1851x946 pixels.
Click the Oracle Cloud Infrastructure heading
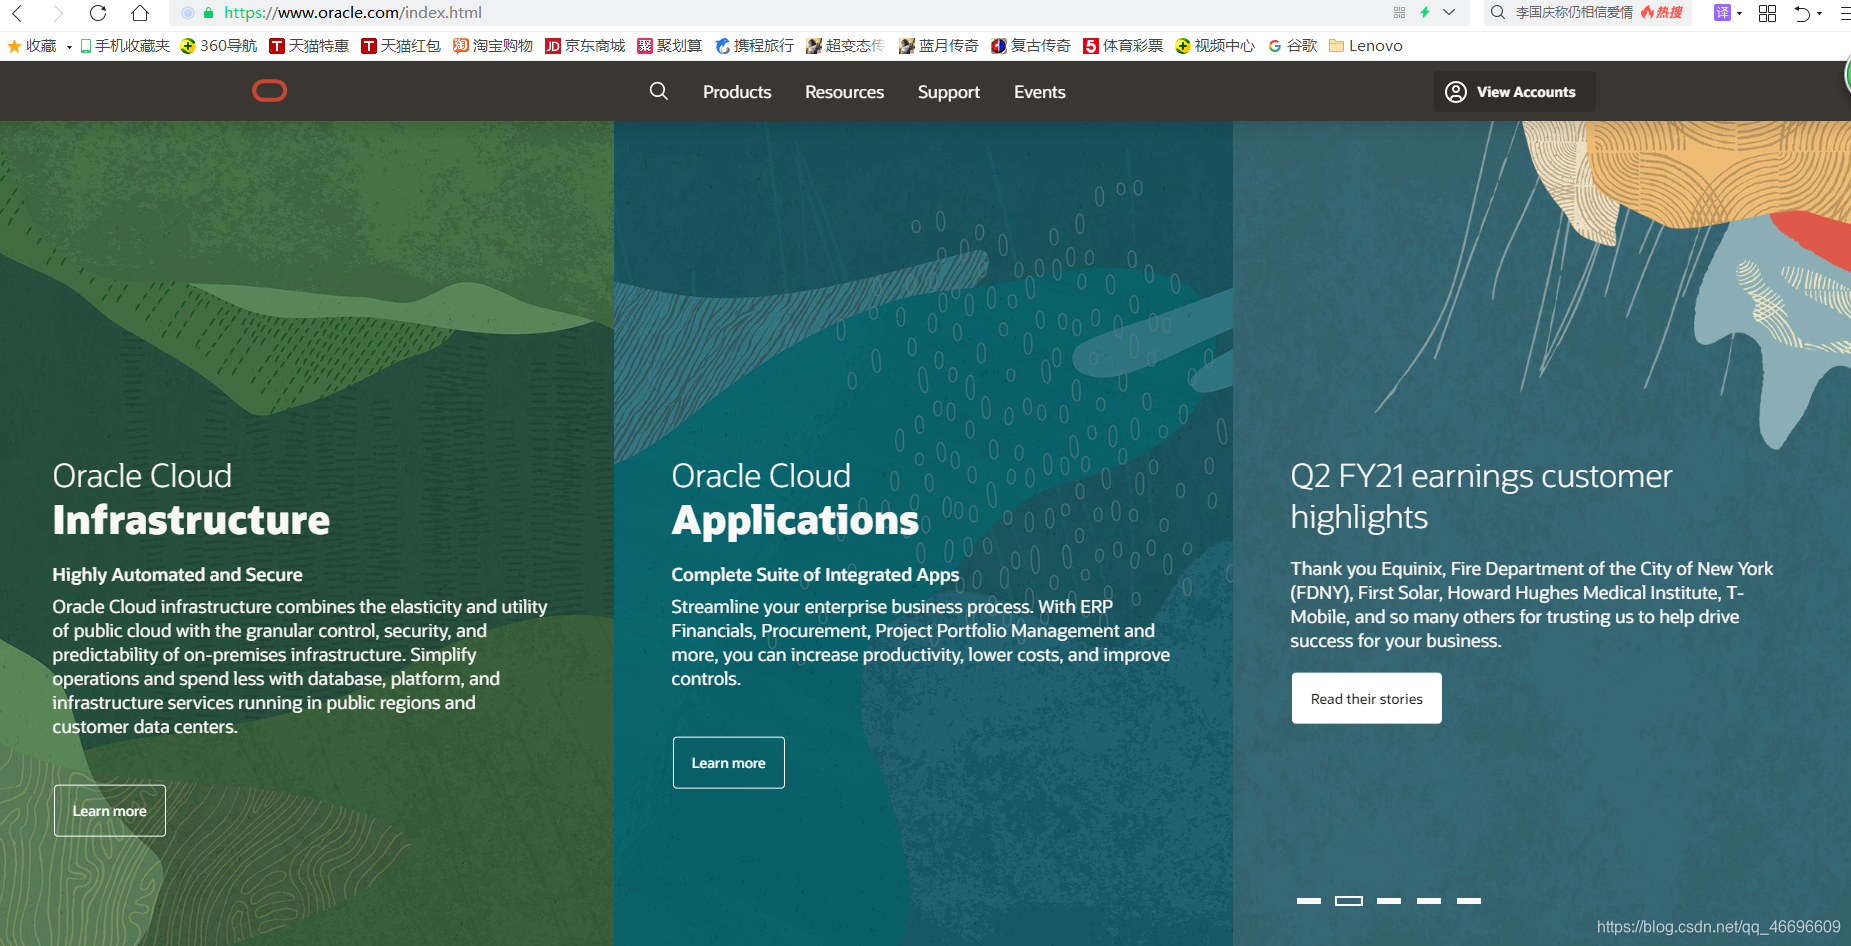click(x=191, y=499)
